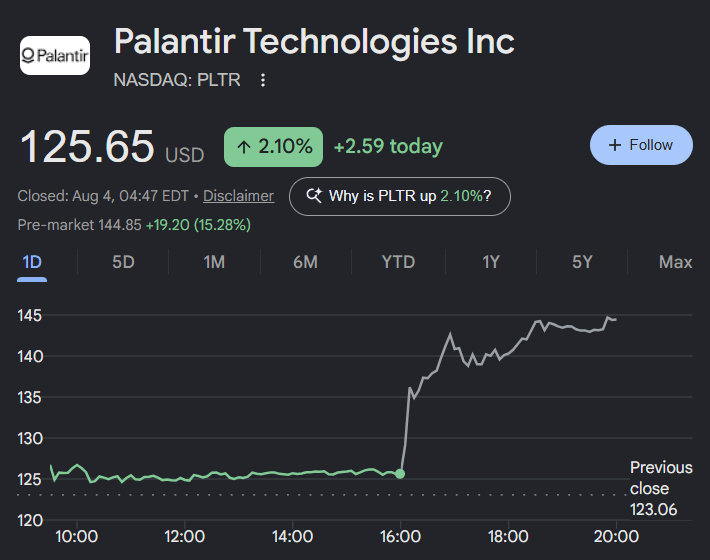Click the Previous close 123.06 label
Screen dimensions: 710x560
[x=661, y=488]
